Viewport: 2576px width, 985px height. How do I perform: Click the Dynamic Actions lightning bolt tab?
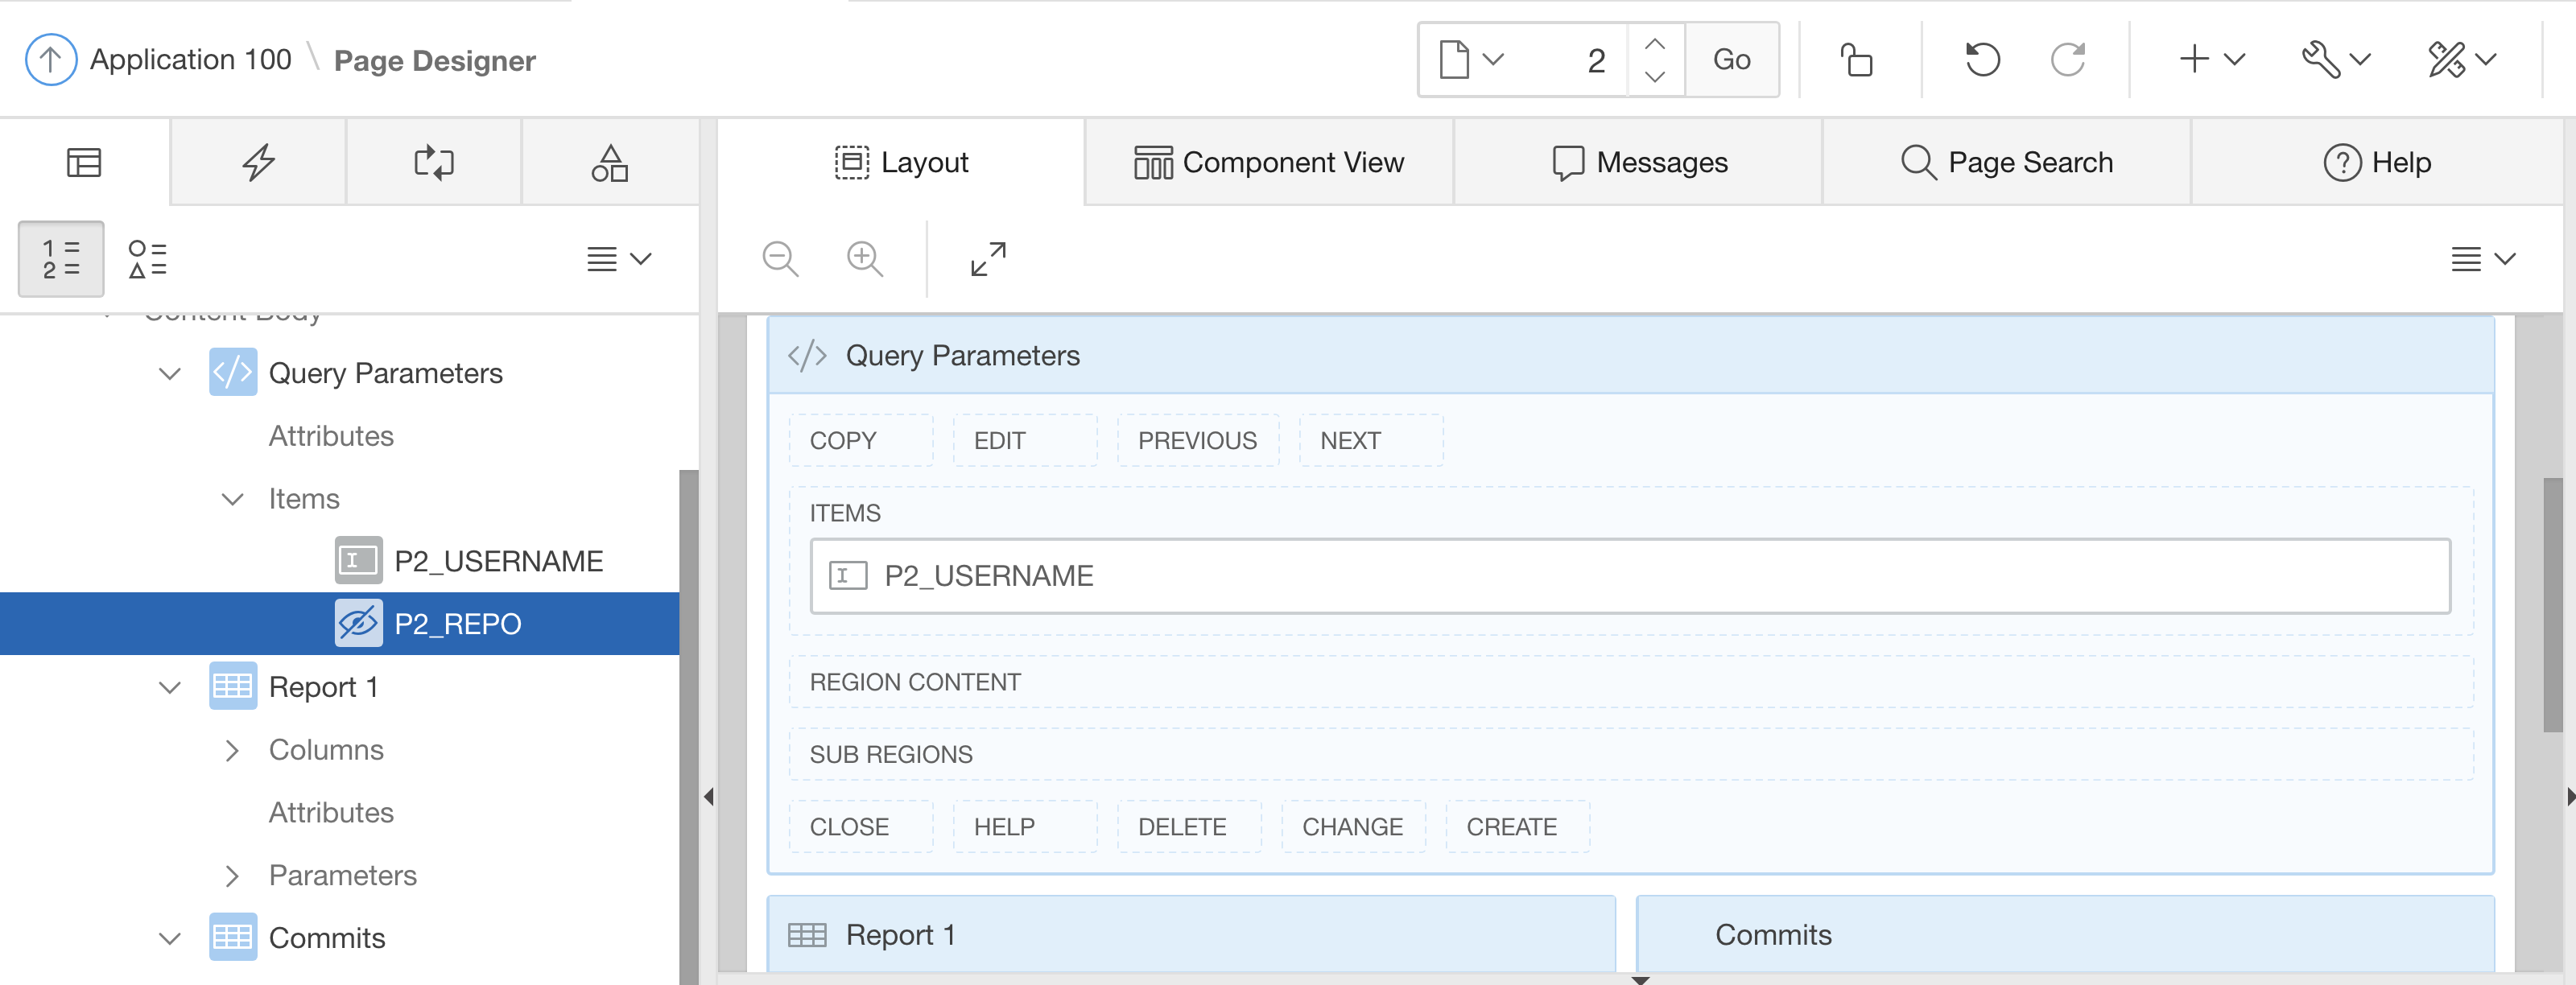(258, 162)
